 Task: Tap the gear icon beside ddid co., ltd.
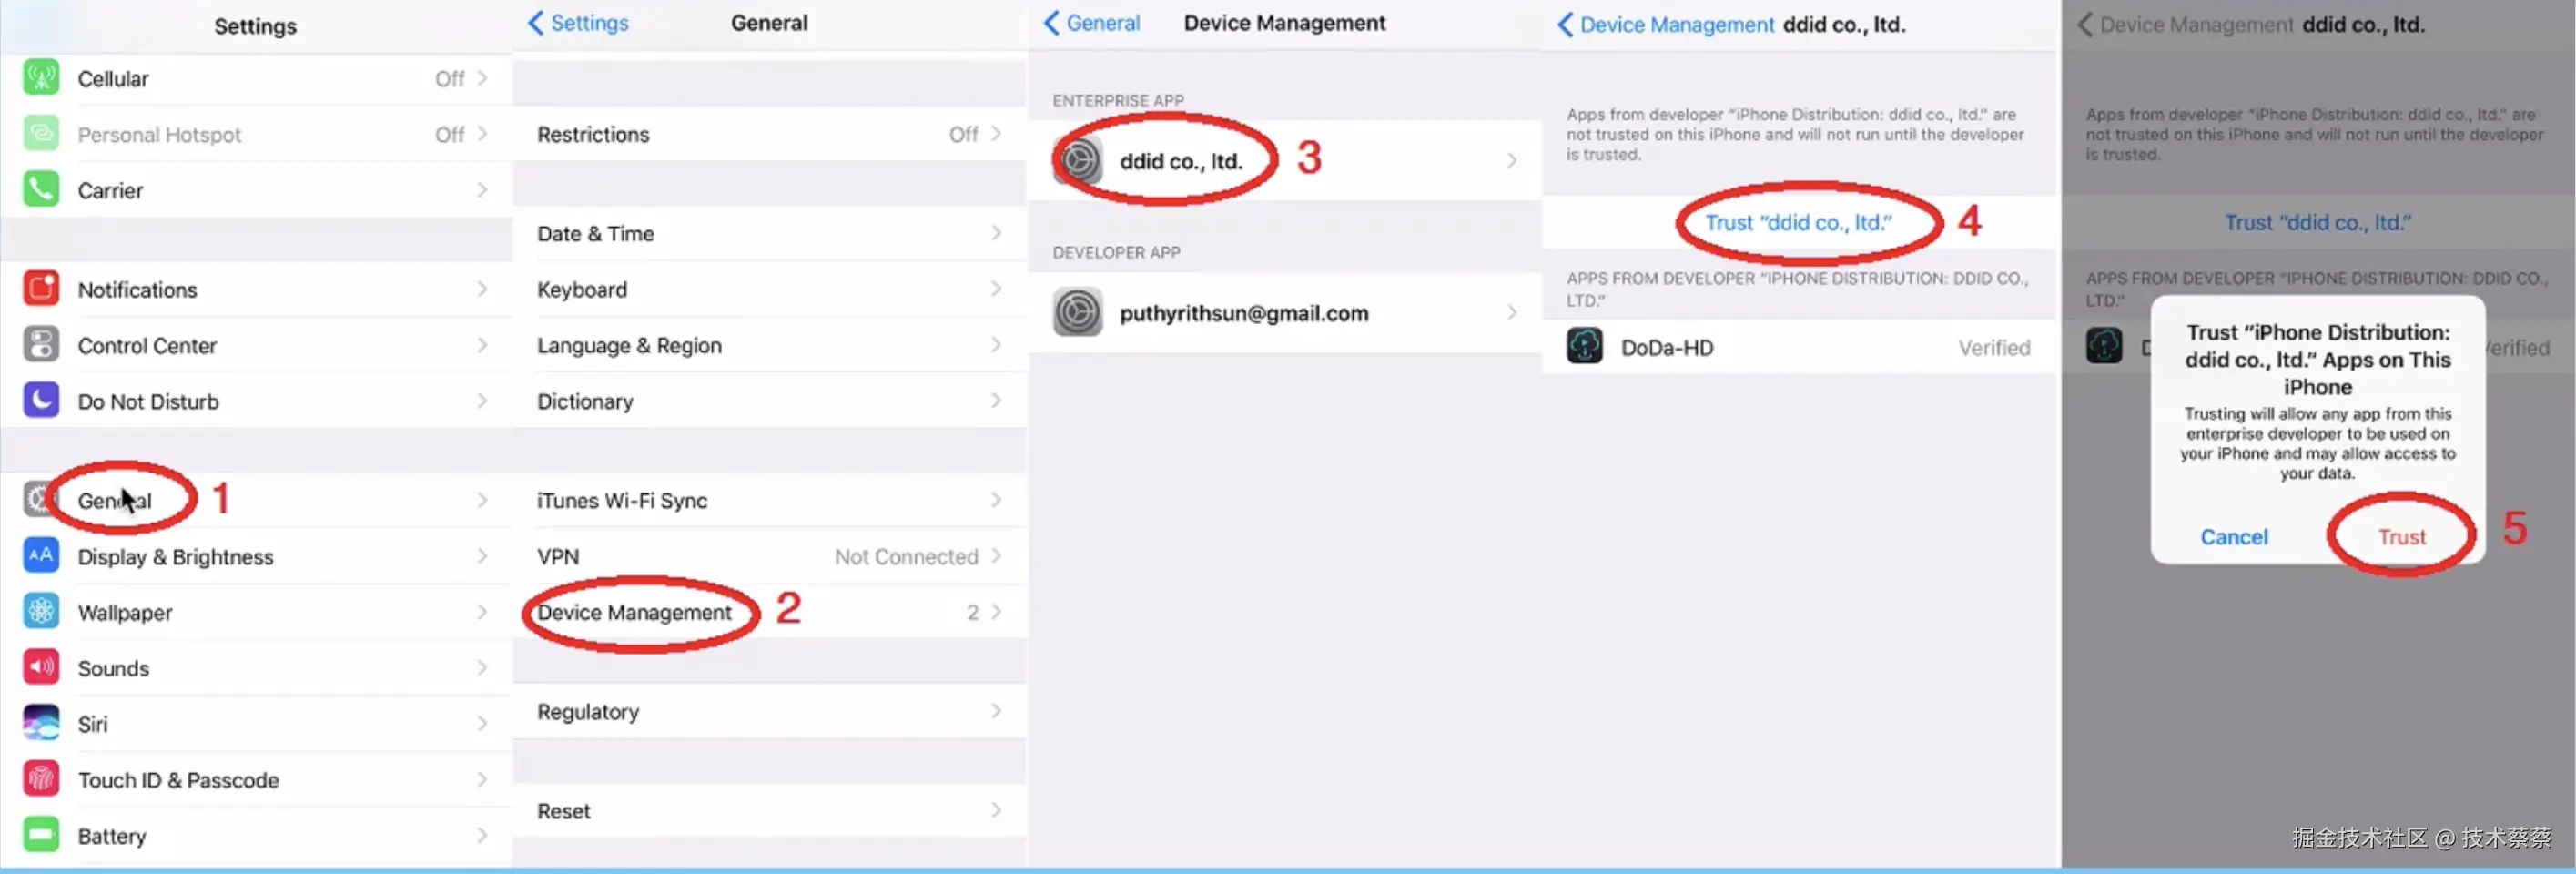pos(1078,160)
